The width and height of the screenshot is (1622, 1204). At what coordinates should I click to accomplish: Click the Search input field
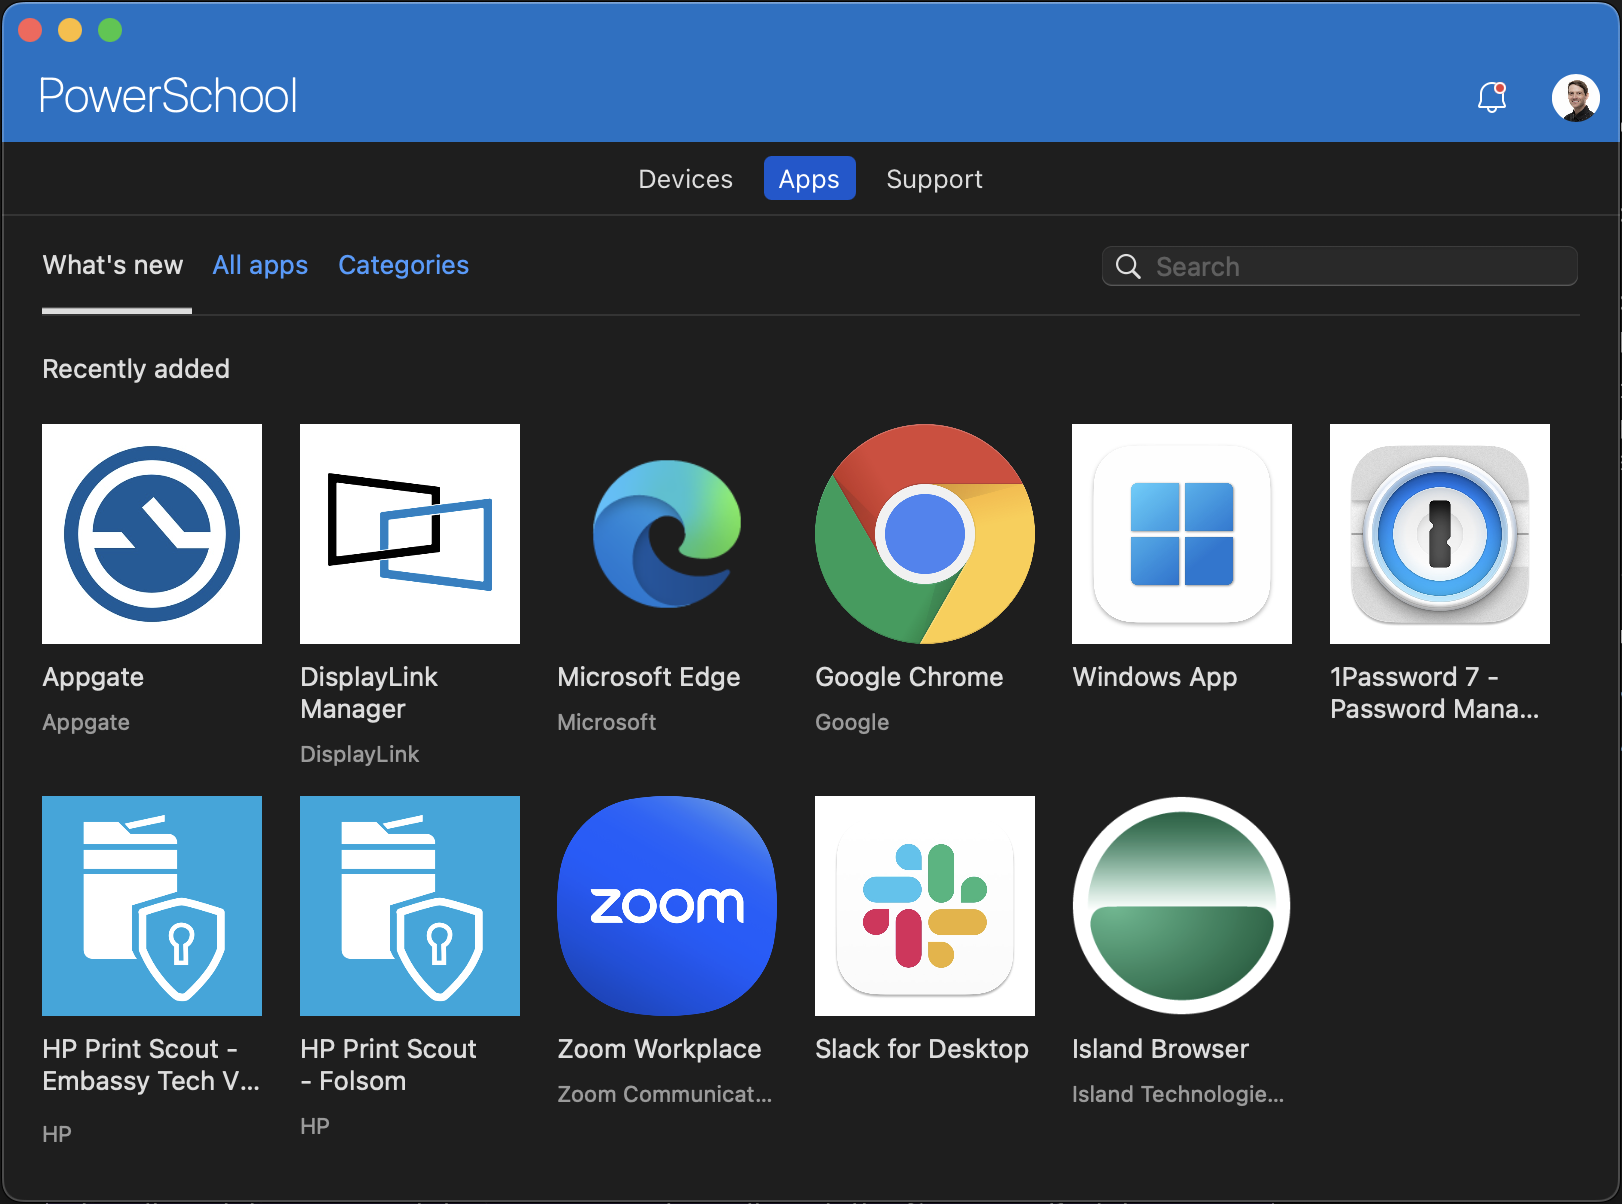pyautogui.click(x=1340, y=266)
